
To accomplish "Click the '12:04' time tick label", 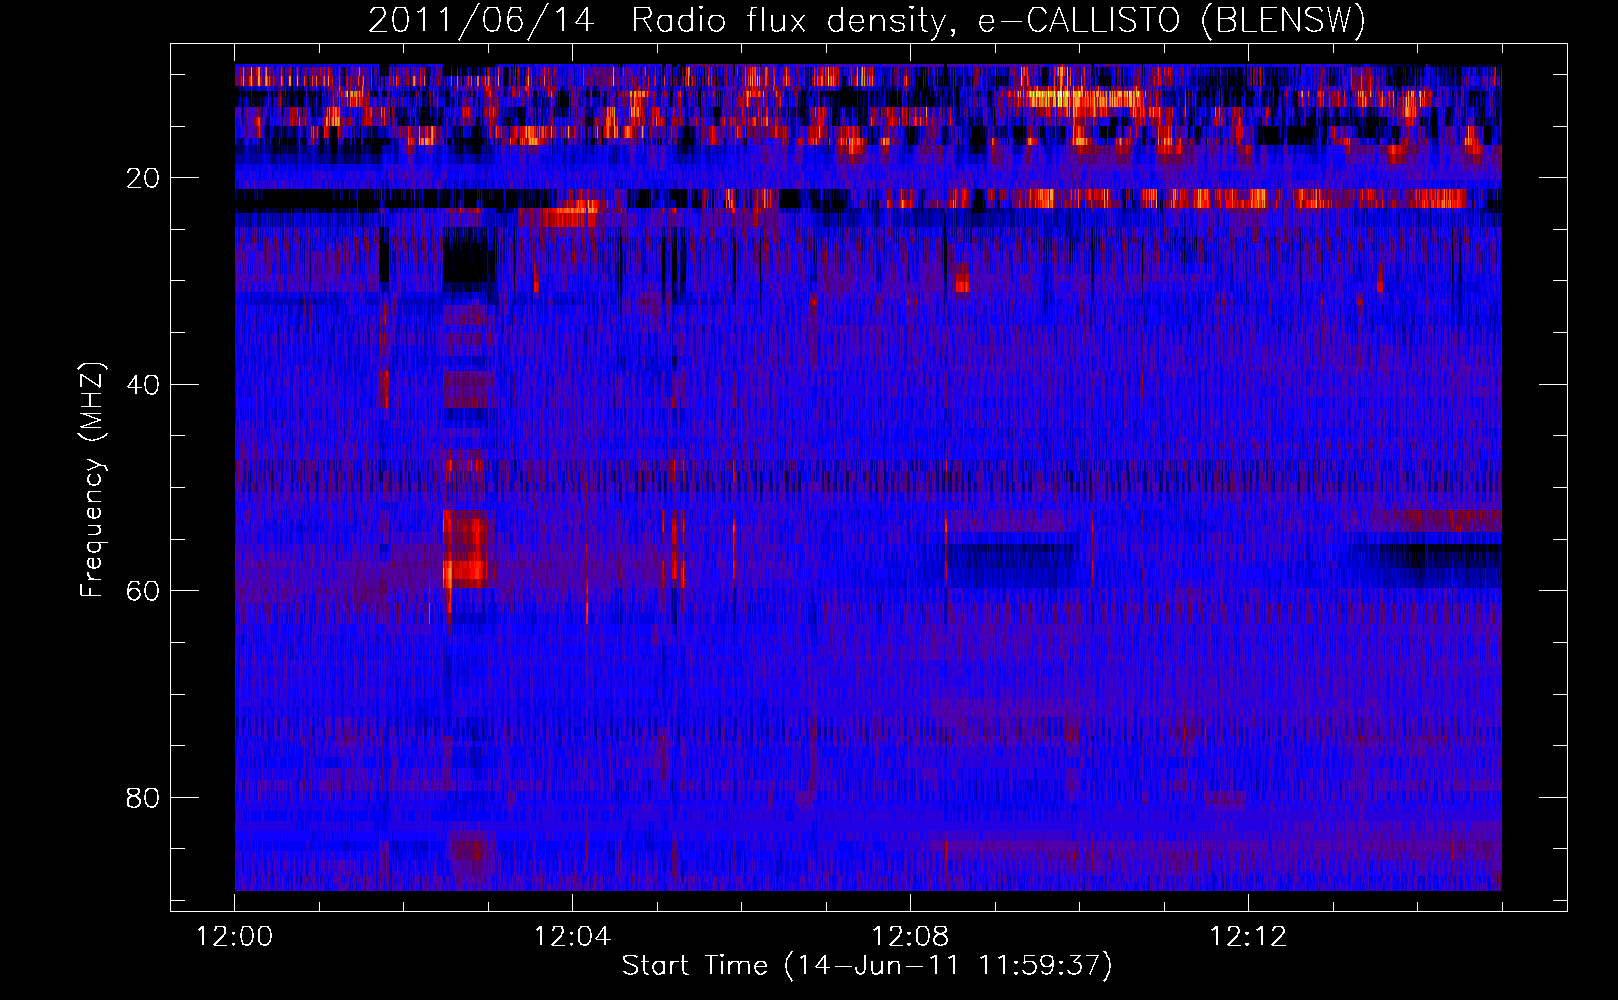I will [572, 937].
